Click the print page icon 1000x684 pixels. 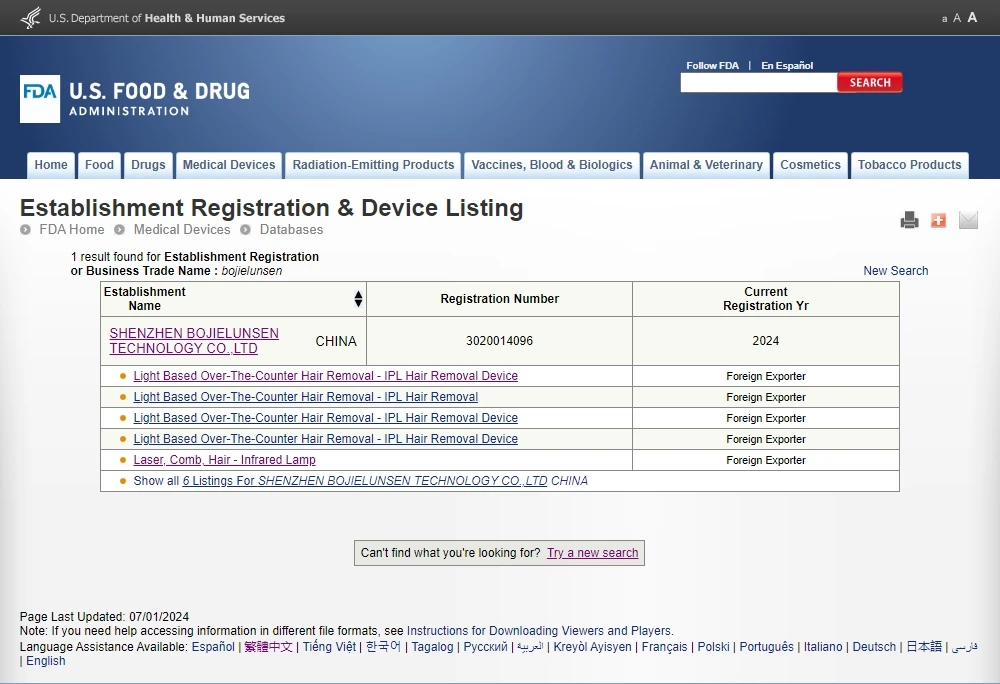pyautogui.click(x=909, y=220)
